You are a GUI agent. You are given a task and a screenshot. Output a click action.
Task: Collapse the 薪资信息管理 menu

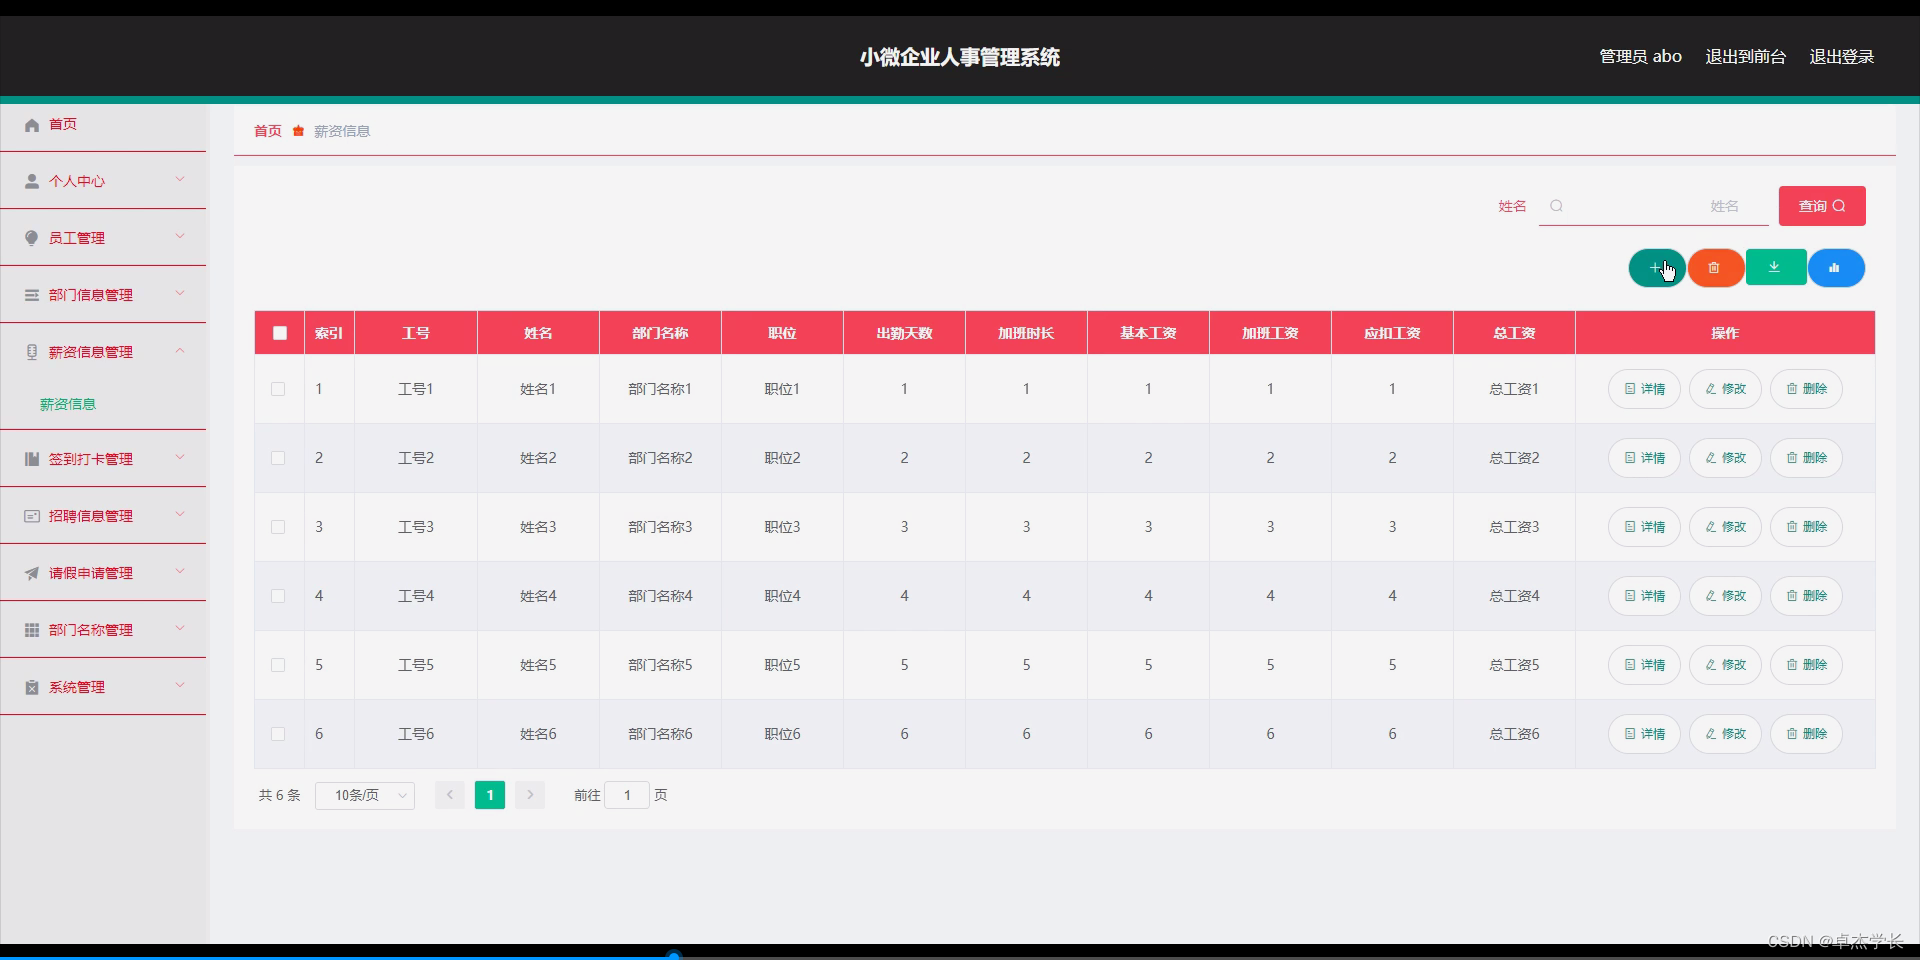179,351
